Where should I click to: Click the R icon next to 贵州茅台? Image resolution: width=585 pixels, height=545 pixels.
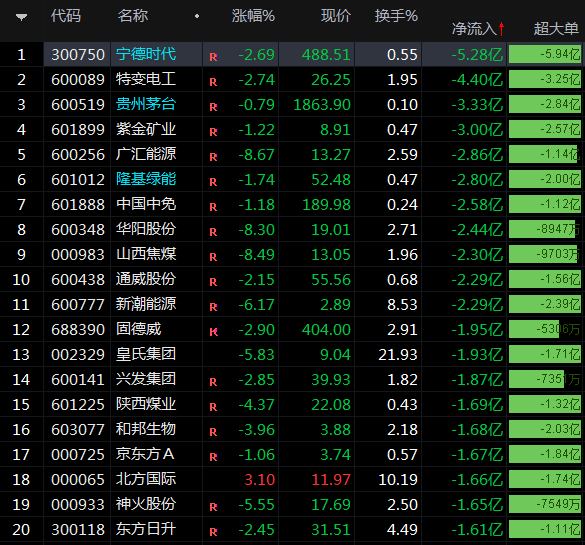pyautogui.click(x=213, y=107)
